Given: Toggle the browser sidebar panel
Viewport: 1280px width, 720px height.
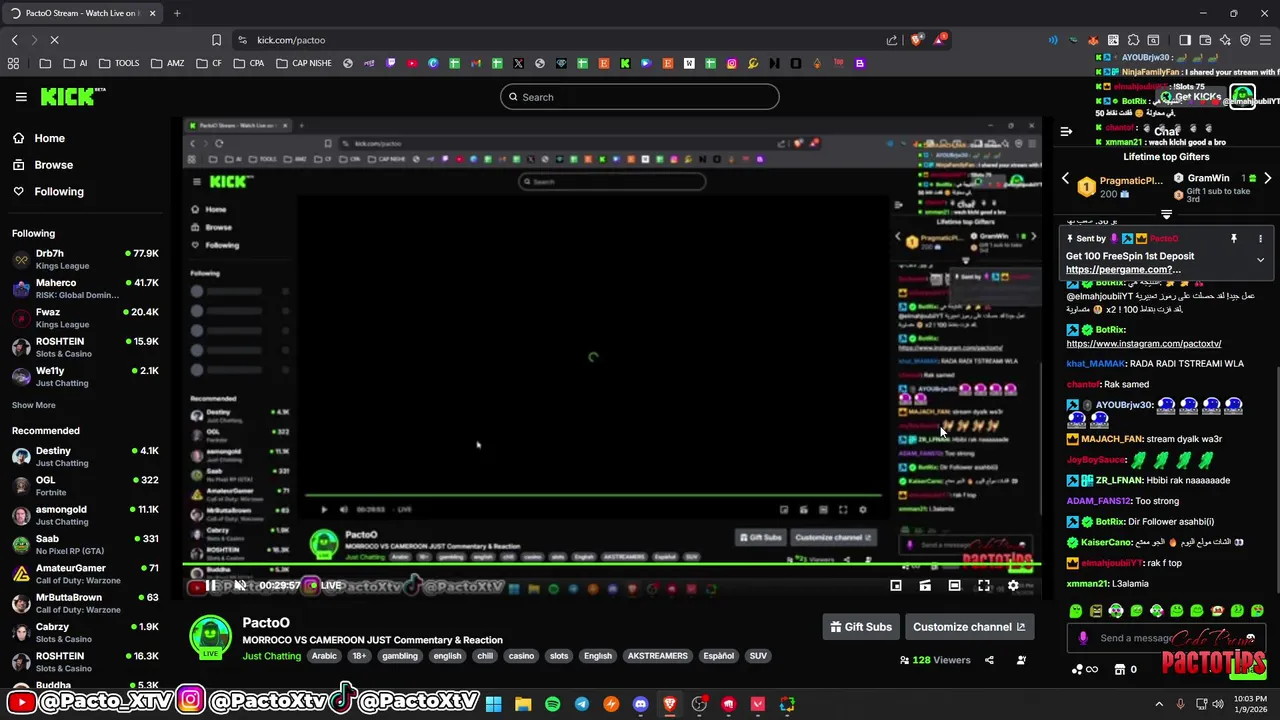Looking at the screenshot, I should pos(1185,40).
